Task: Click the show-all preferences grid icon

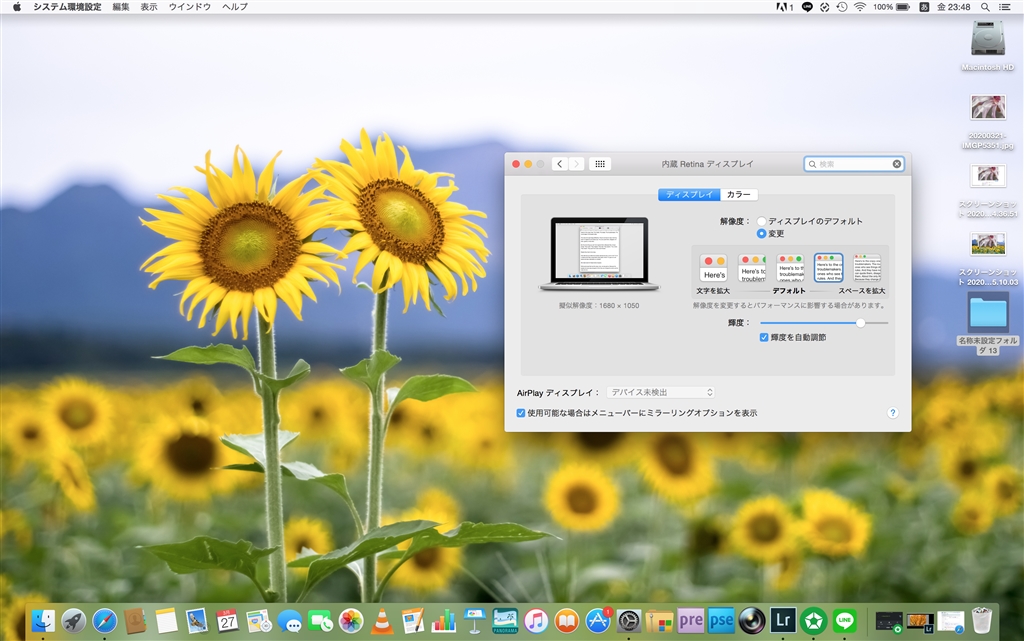Action: (600, 164)
